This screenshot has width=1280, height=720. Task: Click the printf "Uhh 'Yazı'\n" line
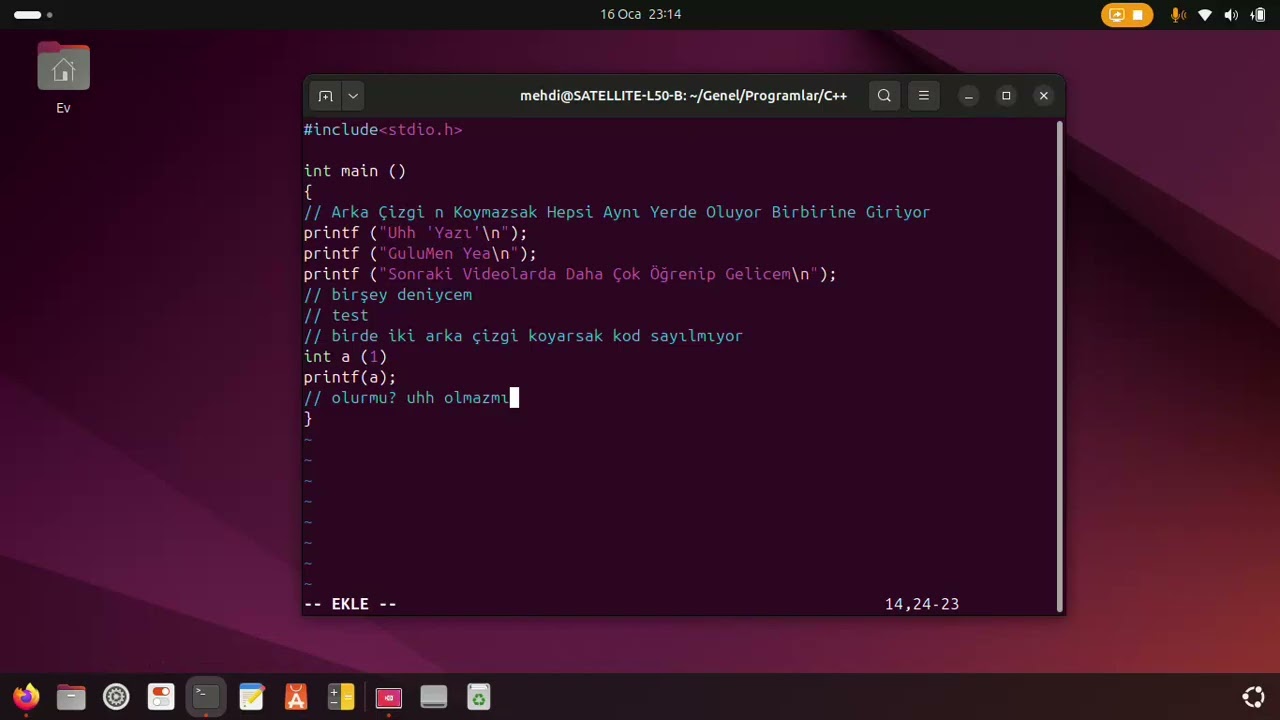click(415, 233)
